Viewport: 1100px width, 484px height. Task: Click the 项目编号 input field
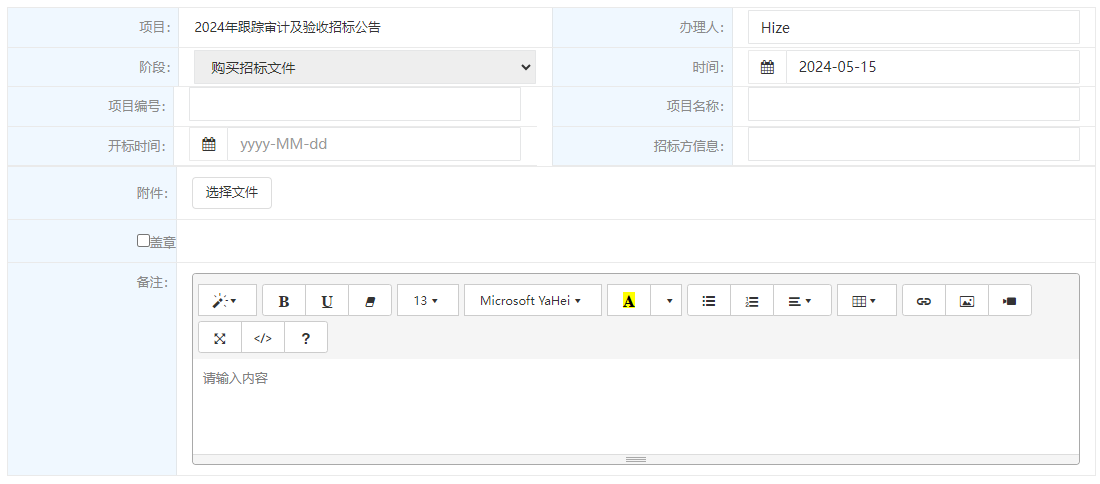355,105
